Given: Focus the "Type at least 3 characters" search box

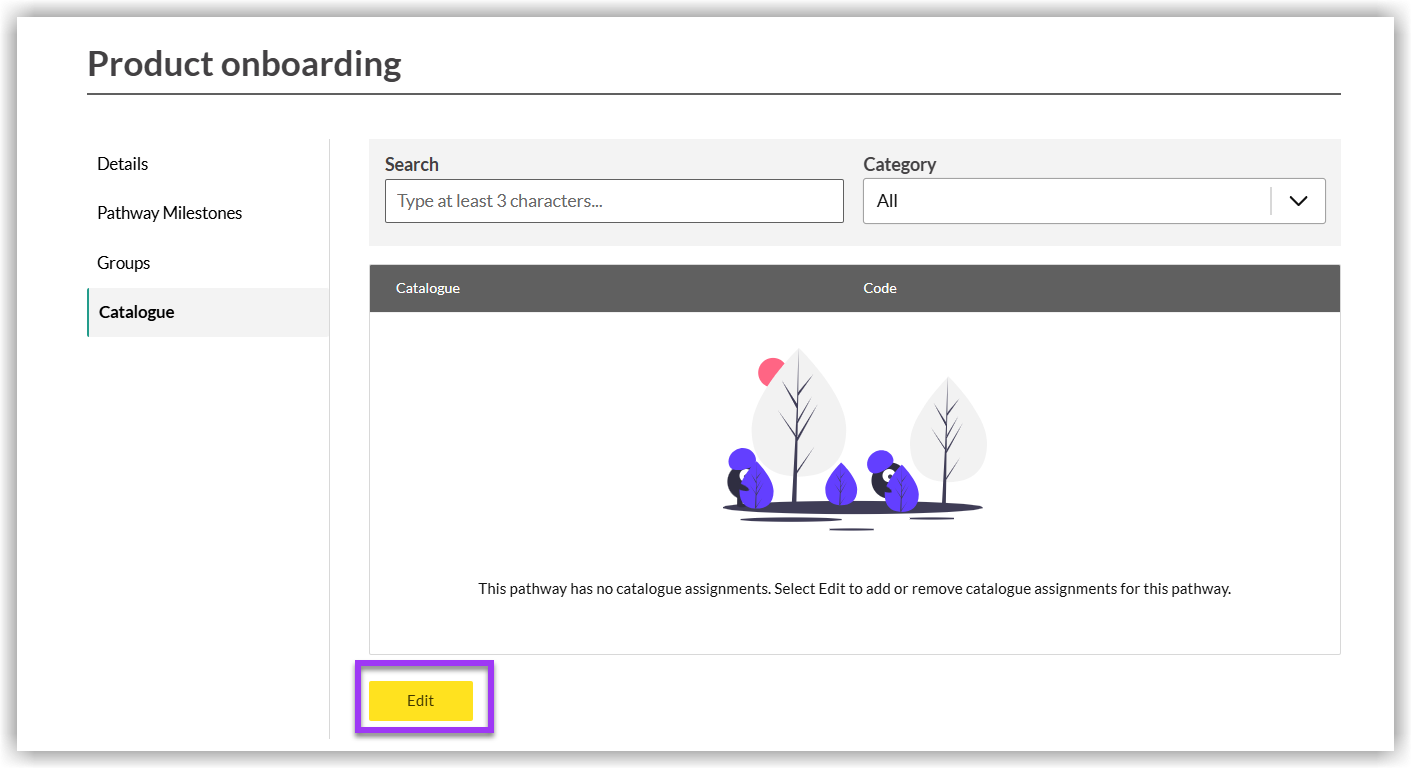Looking at the screenshot, I should tap(613, 200).
